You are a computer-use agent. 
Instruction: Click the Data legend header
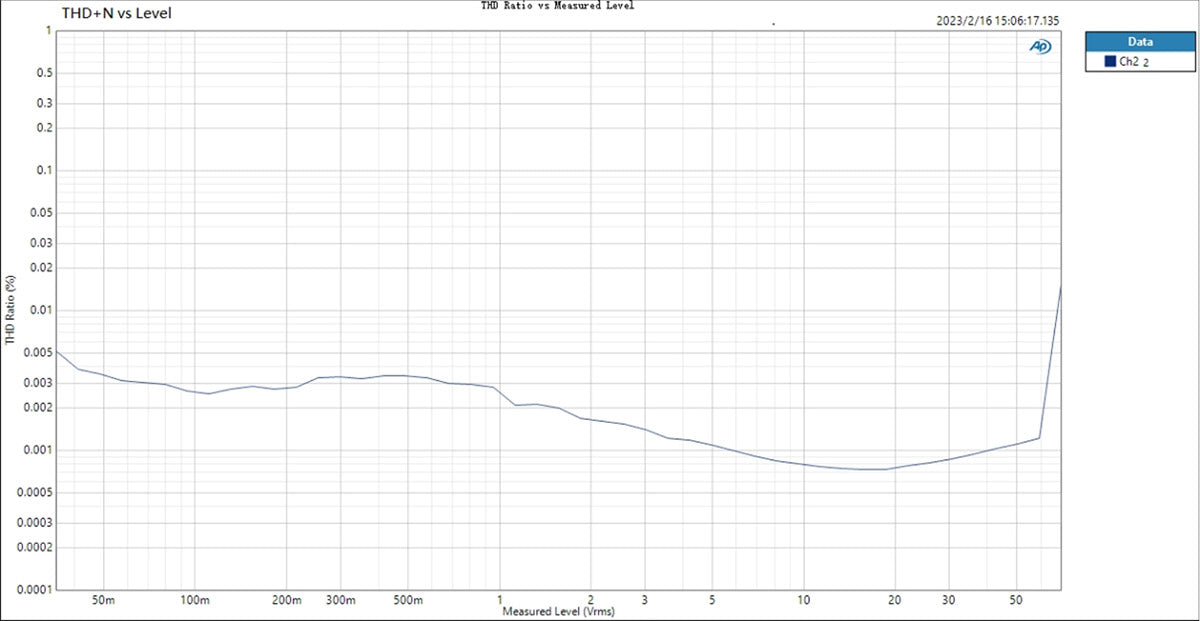coord(1139,42)
